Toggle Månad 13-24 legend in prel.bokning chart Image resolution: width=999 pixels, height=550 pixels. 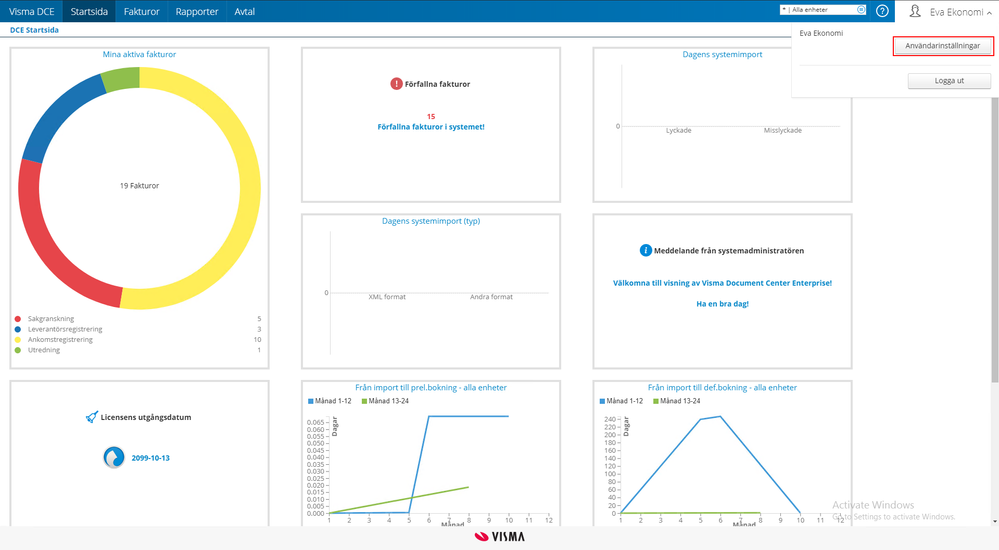385,401
